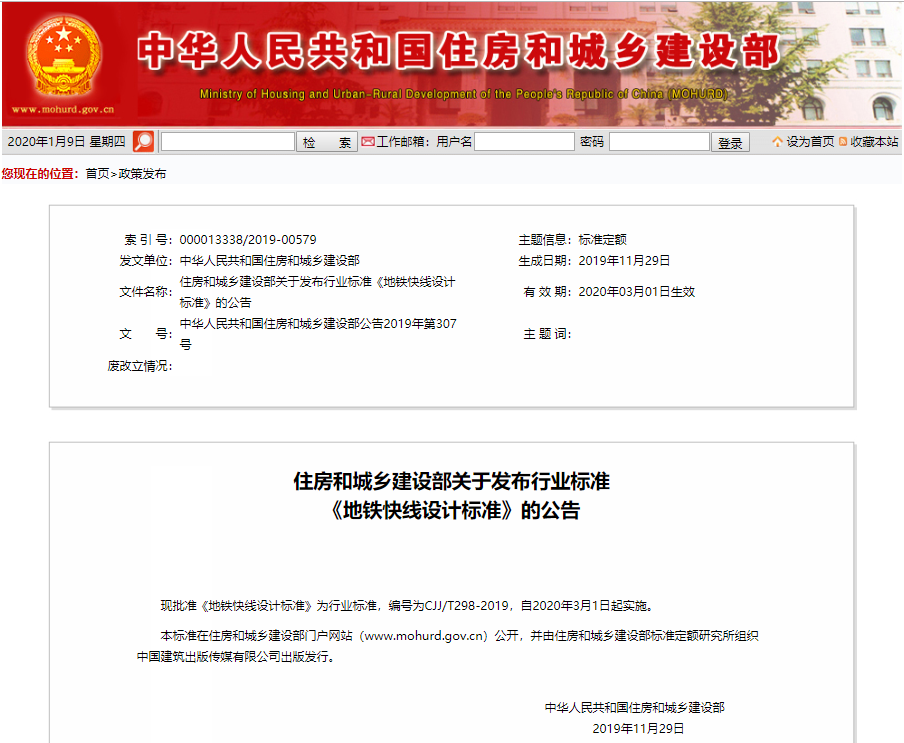
Task: Click the home icon beside 设为首页
Action: pos(777,142)
